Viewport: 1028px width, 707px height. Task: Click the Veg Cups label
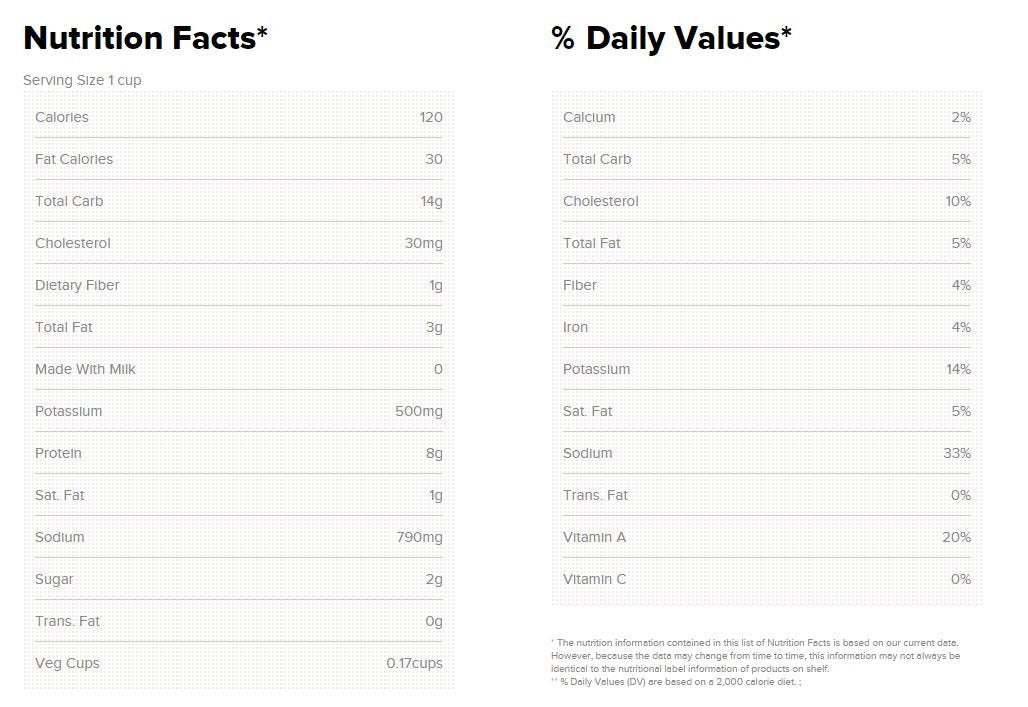tap(67, 663)
